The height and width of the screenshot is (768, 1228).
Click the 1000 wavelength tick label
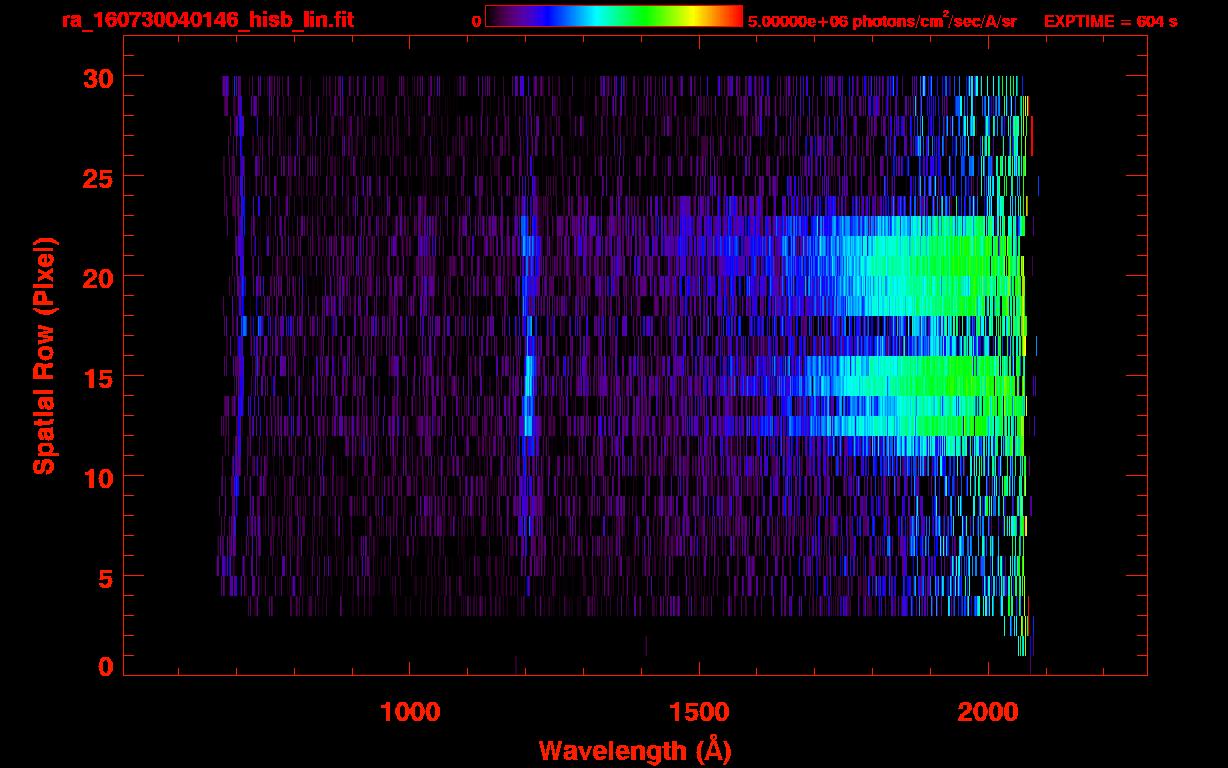(410, 712)
